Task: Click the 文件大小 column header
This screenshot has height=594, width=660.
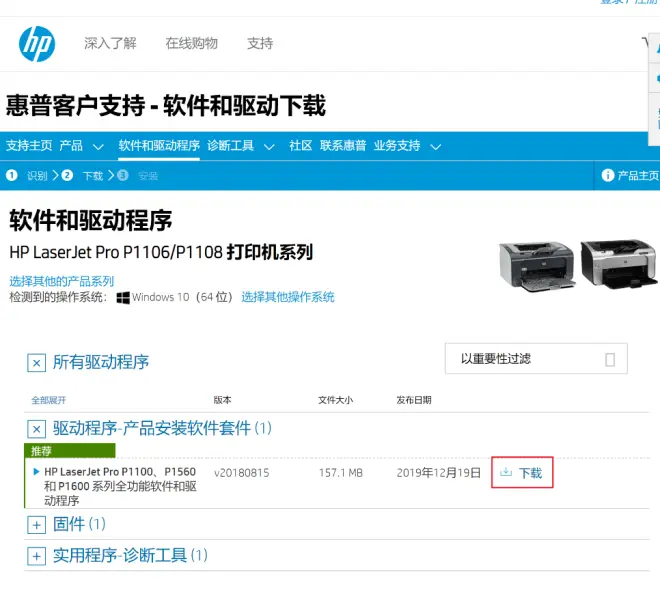Action: [x=335, y=400]
